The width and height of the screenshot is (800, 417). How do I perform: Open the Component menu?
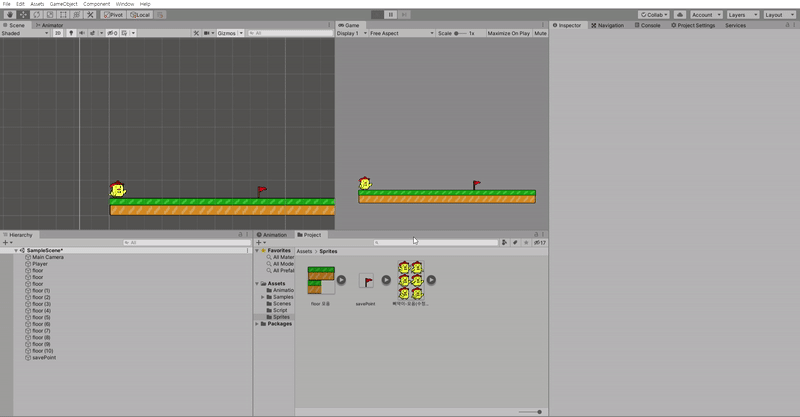pyautogui.click(x=96, y=4)
